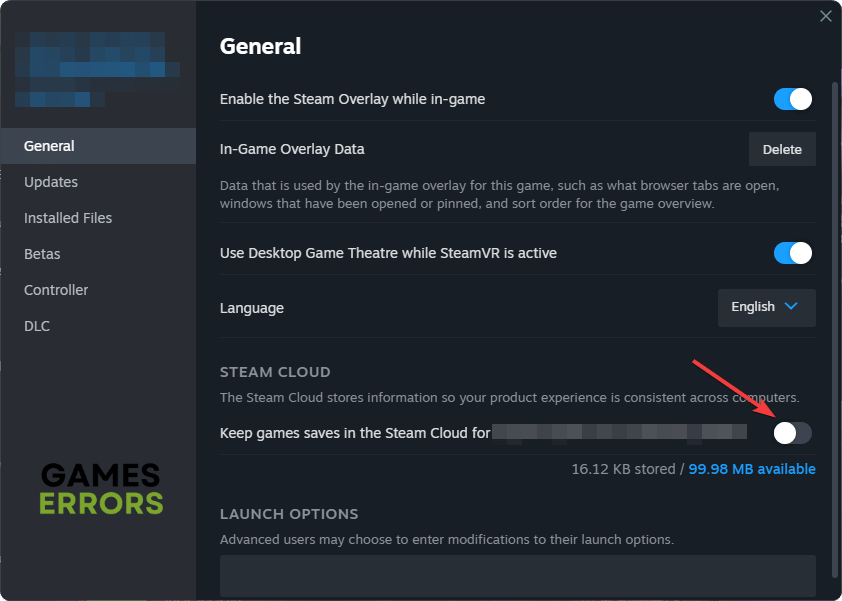Go to the Betas tab
This screenshot has height=601, width=842.
[x=42, y=254]
